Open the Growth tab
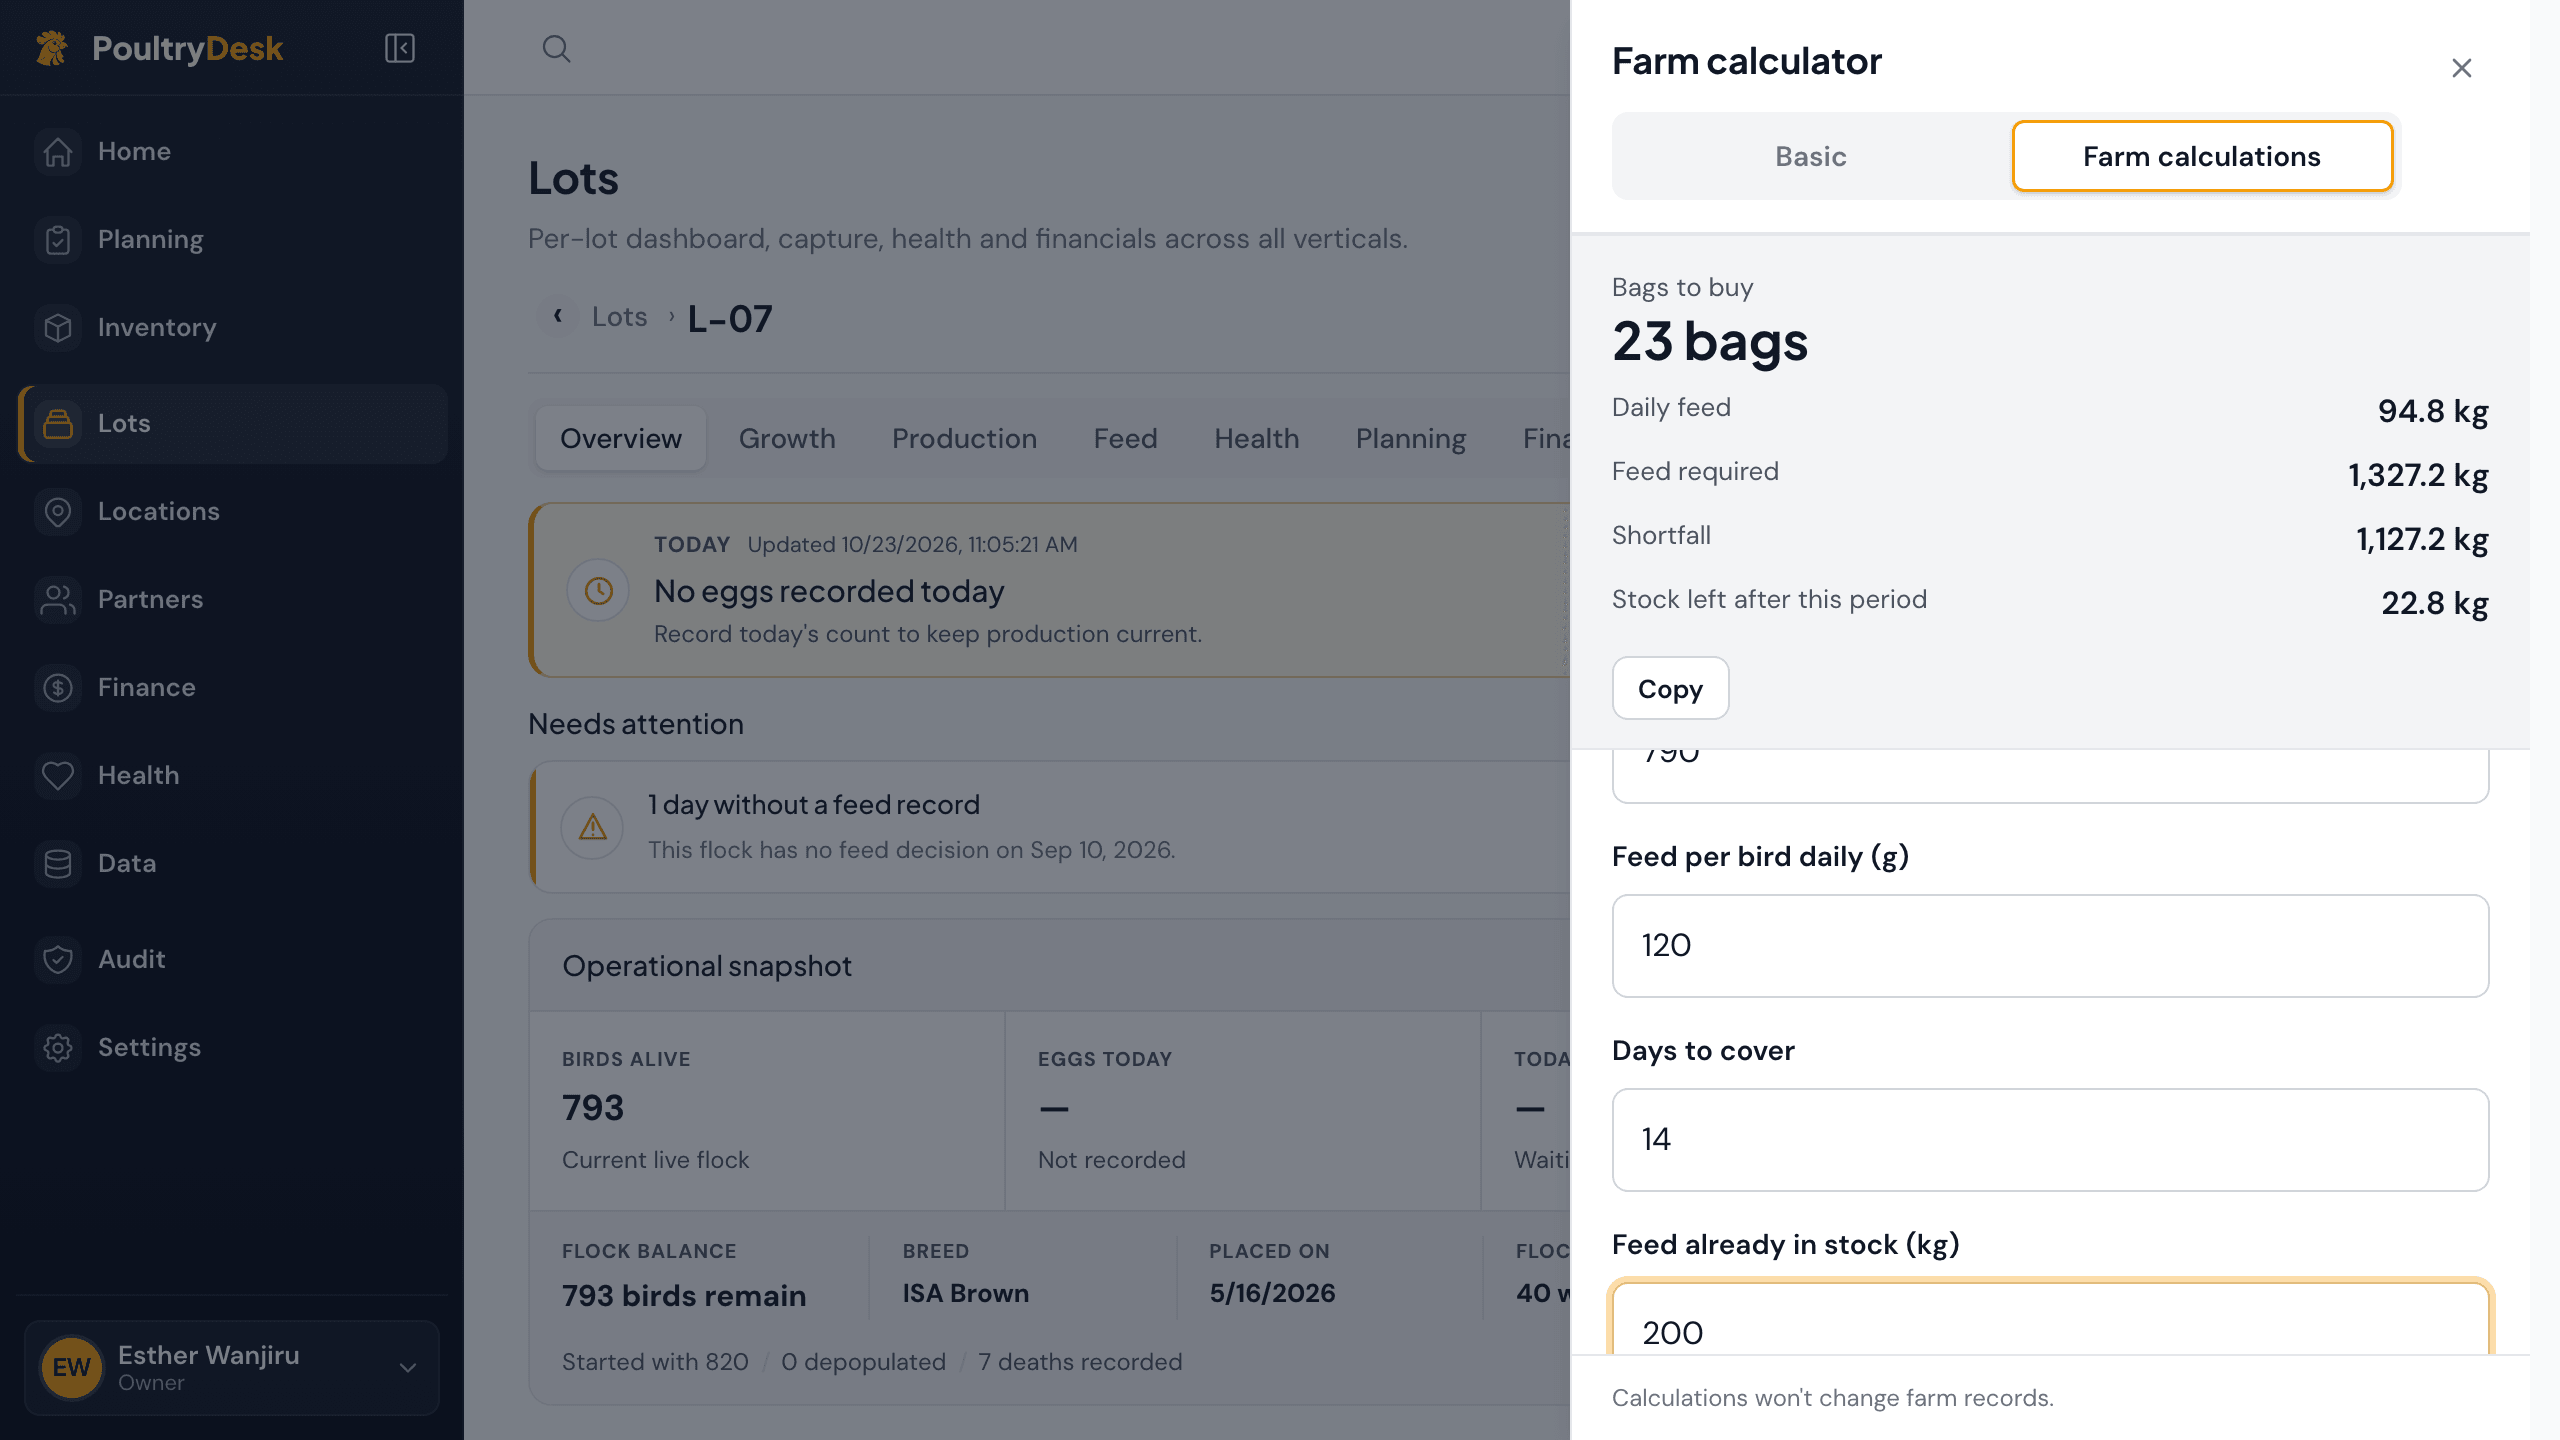 (x=787, y=438)
